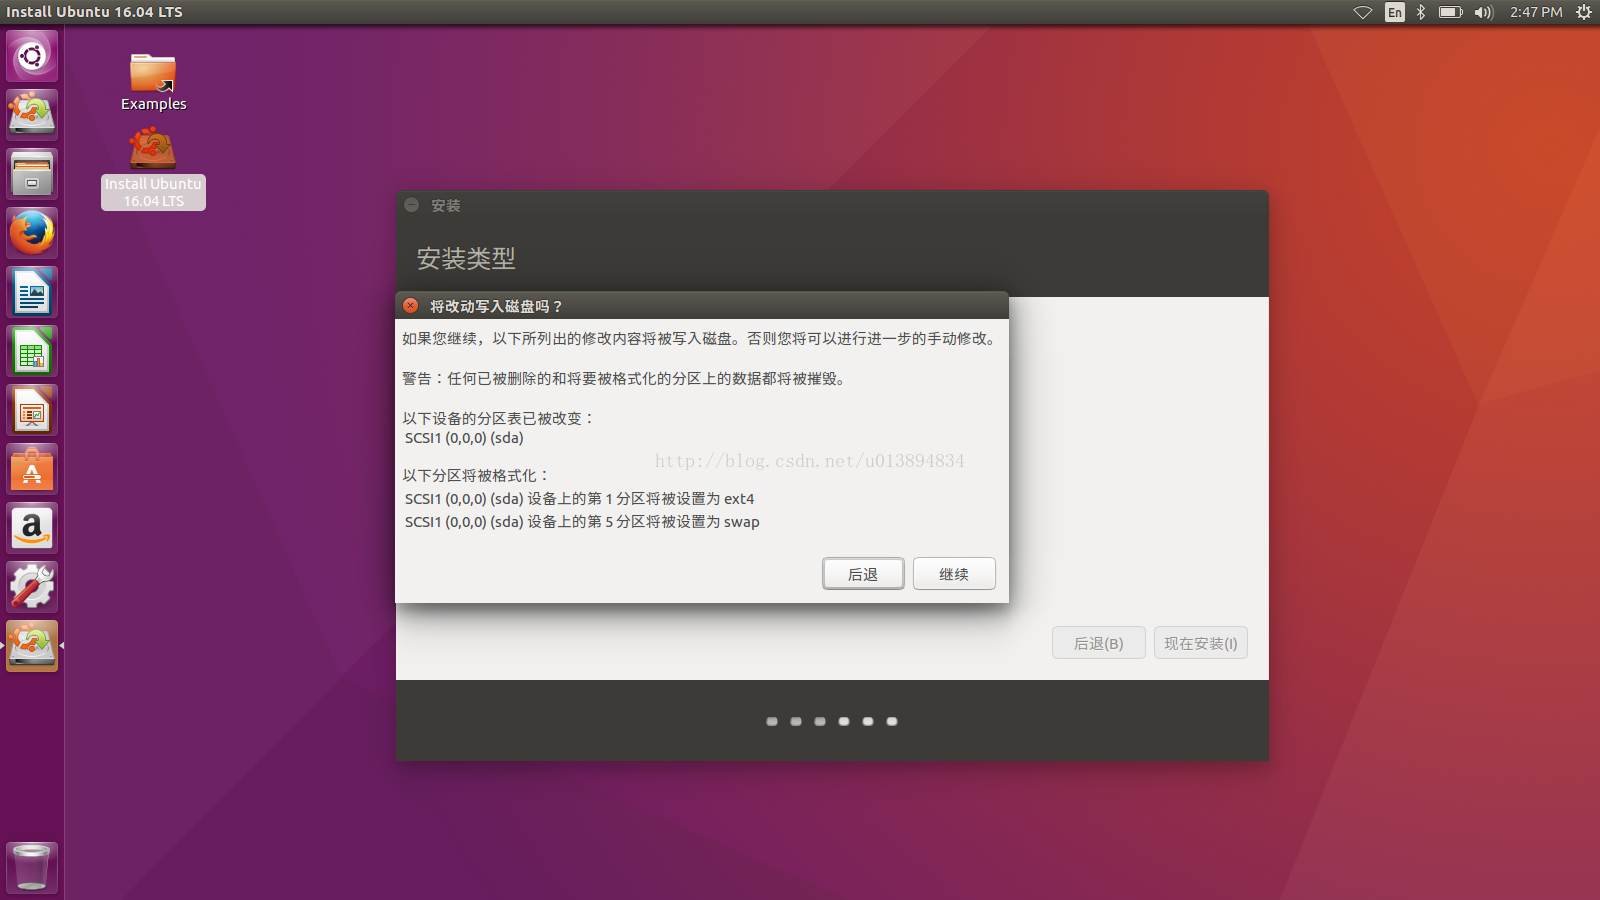Click the line mentioning 第 5 分区 swap
Screen dimensions: 1600x900
click(582, 522)
